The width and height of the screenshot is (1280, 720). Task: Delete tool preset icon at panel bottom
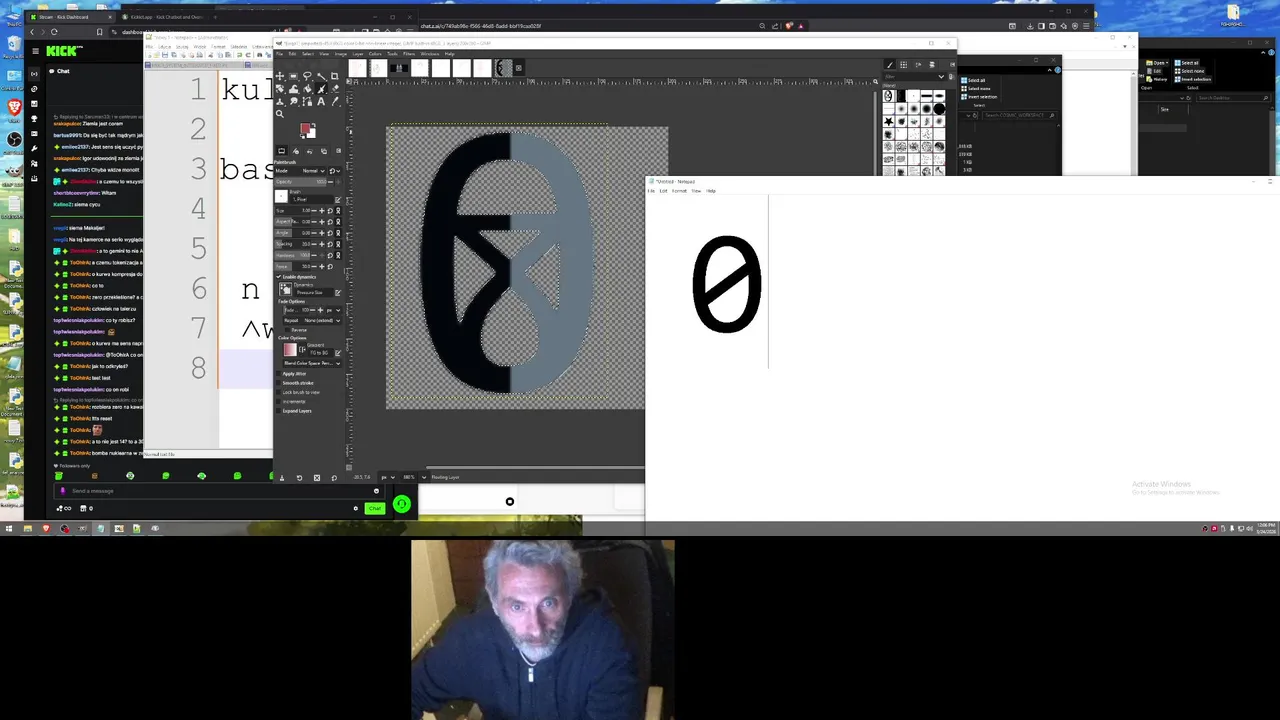317,478
